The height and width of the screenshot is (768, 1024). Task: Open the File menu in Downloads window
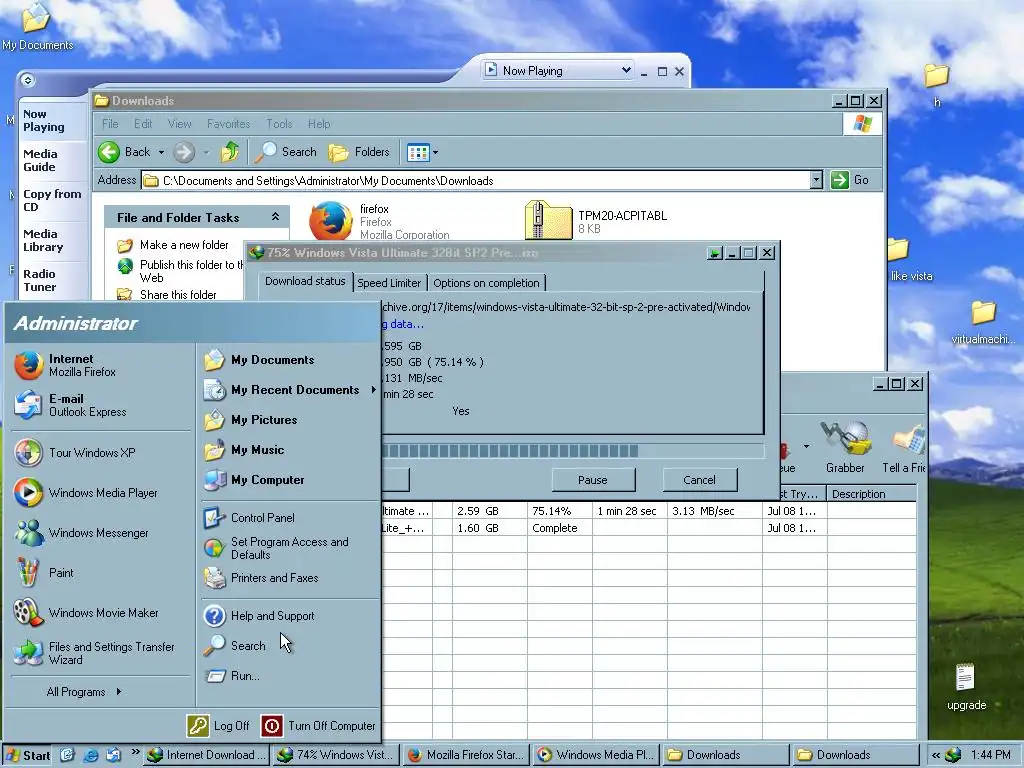point(110,123)
